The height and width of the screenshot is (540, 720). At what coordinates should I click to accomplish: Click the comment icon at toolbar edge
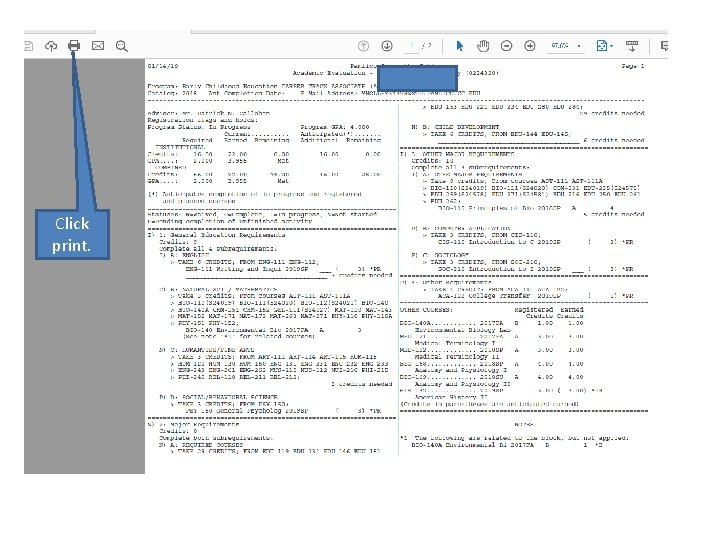tap(664, 45)
